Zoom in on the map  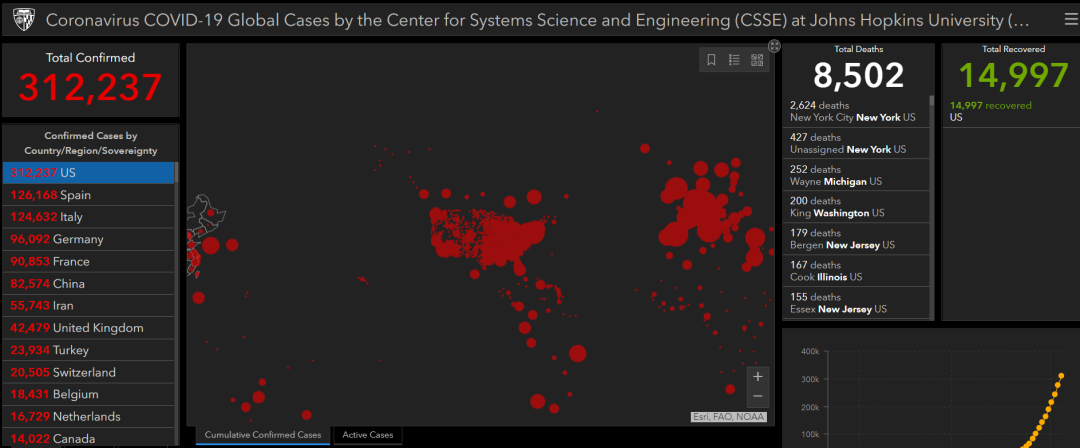pyautogui.click(x=758, y=376)
